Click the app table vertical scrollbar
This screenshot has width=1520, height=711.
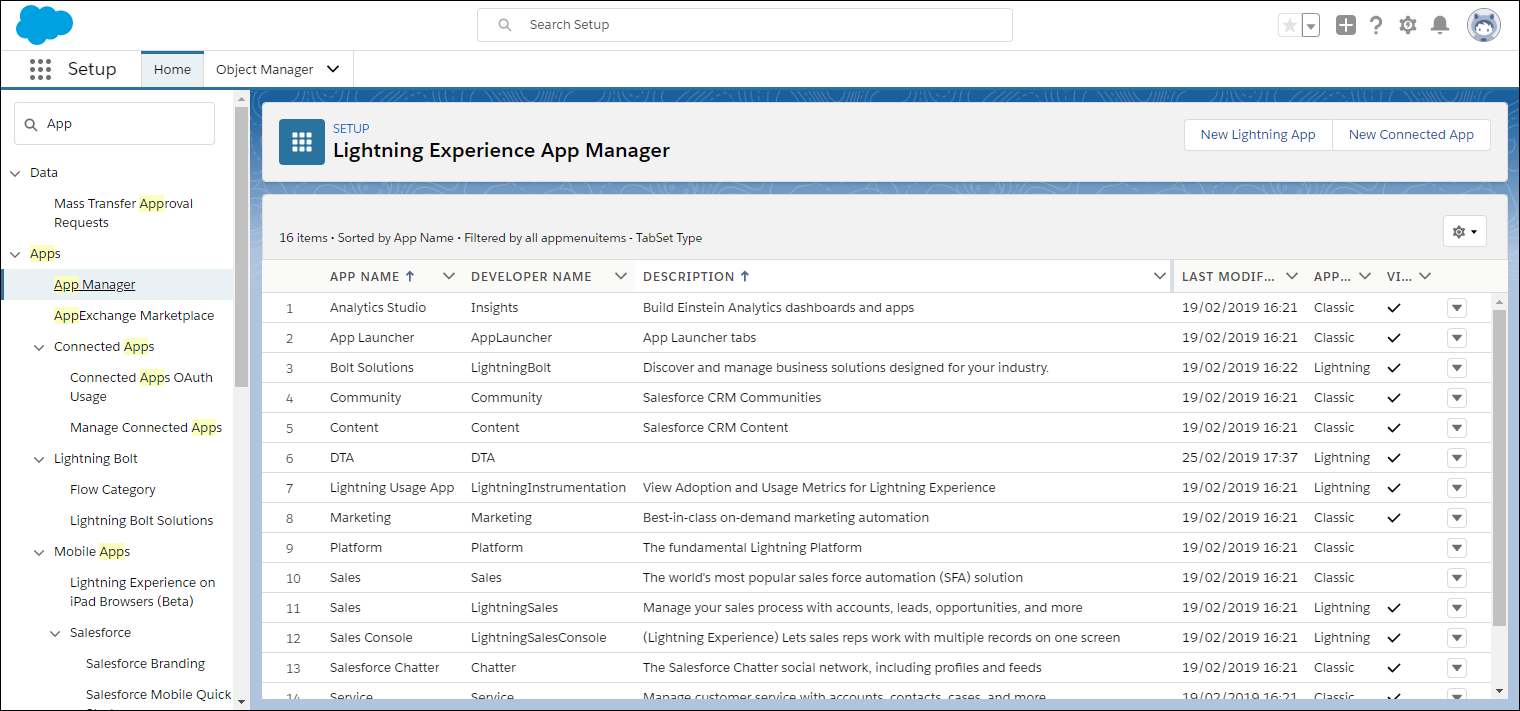[x=1499, y=467]
